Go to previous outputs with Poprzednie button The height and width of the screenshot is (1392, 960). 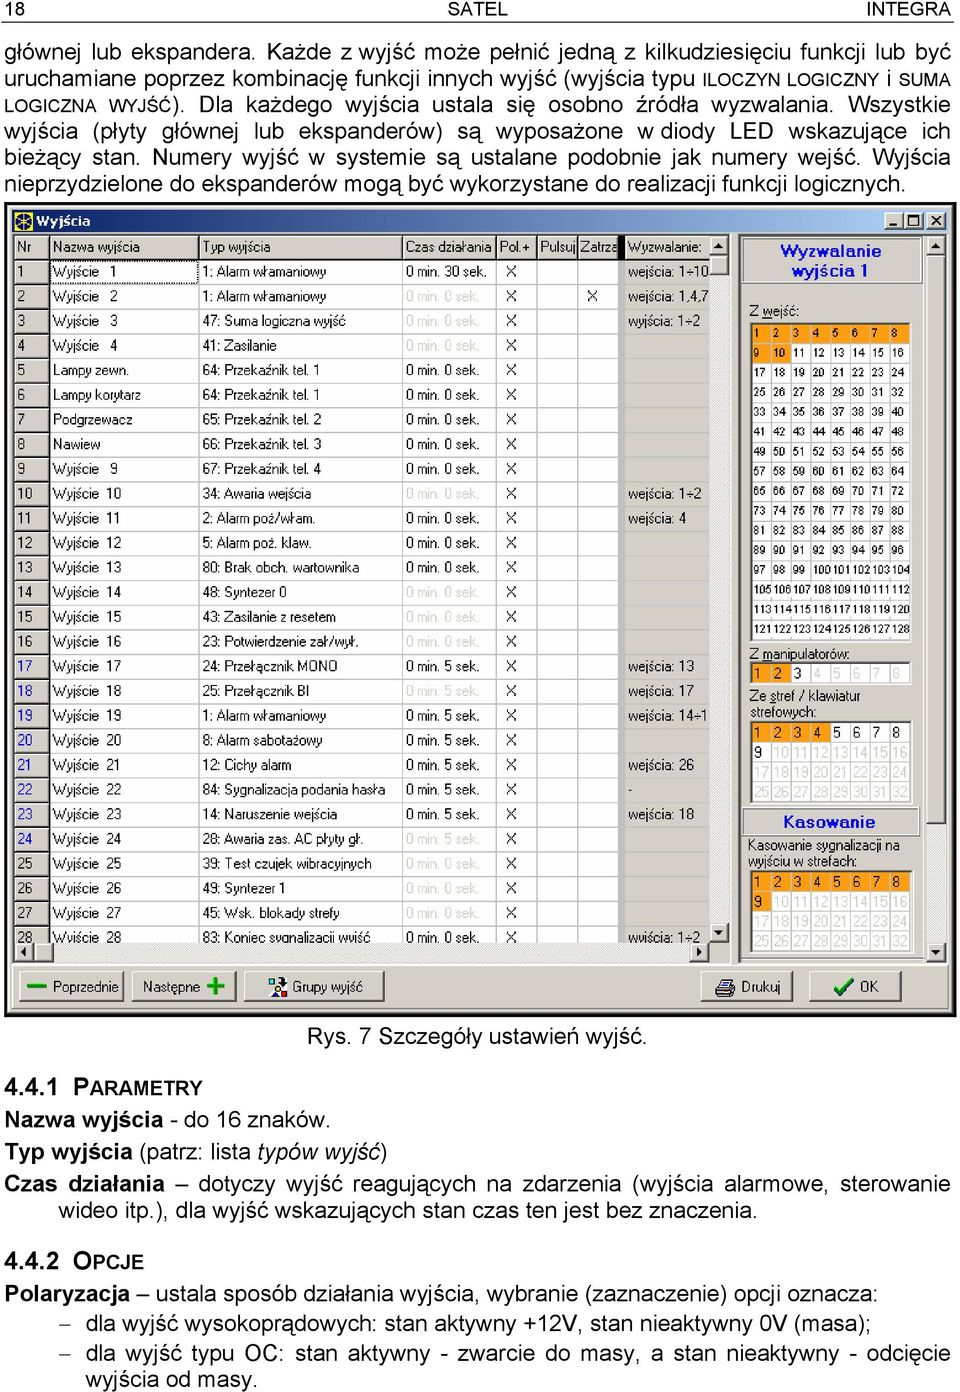coord(71,987)
